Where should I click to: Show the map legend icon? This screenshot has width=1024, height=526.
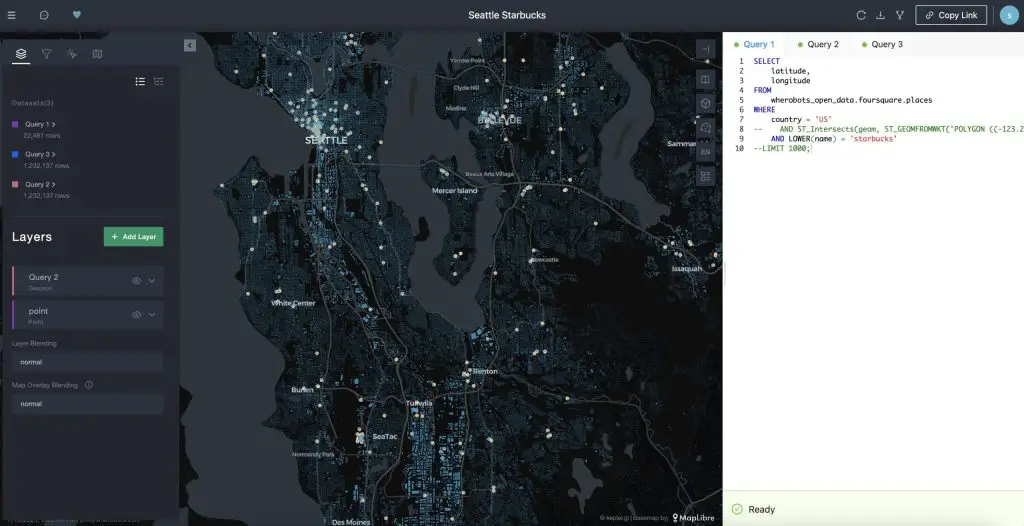(x=705, y=176)
